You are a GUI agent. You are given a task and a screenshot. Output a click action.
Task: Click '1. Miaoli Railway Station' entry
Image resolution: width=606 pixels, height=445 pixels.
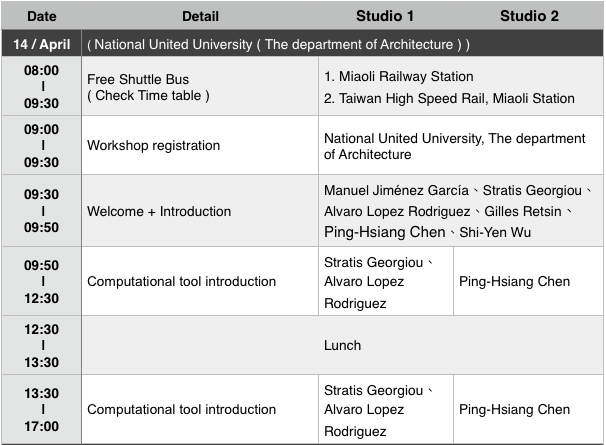click(x=398, y=76)
